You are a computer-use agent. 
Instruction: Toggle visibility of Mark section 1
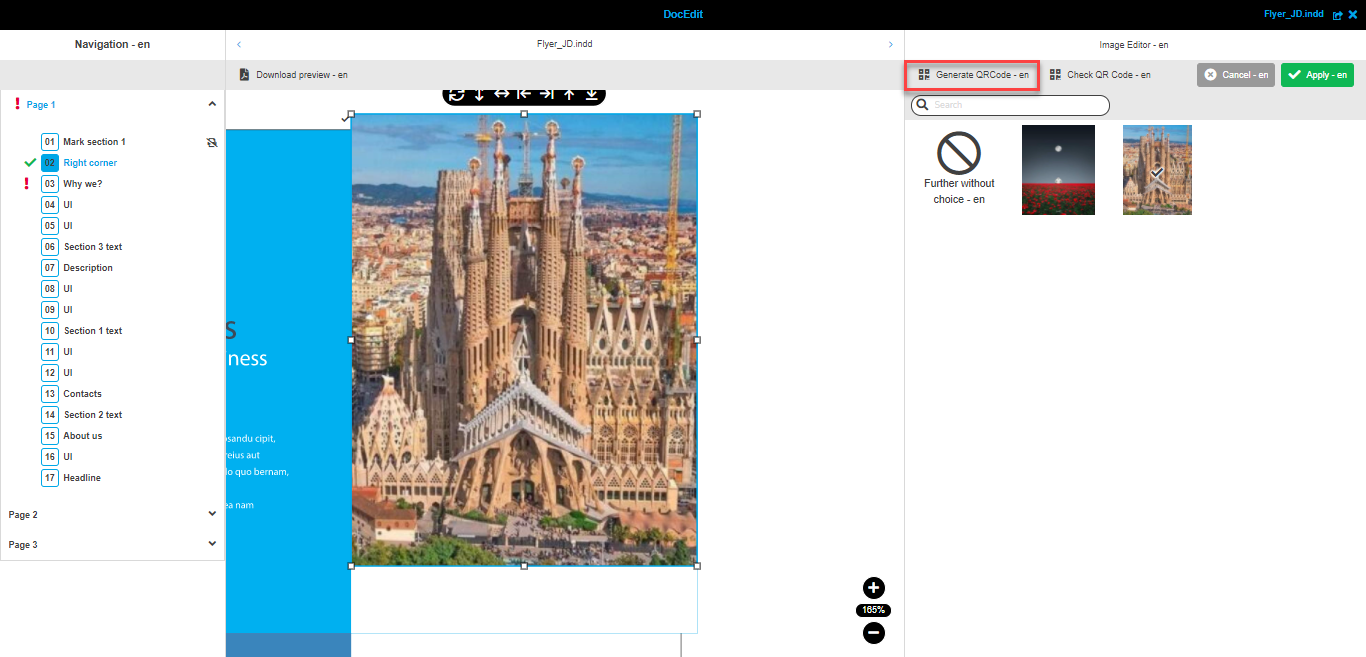pyautogui.click(x=211, y=142)
